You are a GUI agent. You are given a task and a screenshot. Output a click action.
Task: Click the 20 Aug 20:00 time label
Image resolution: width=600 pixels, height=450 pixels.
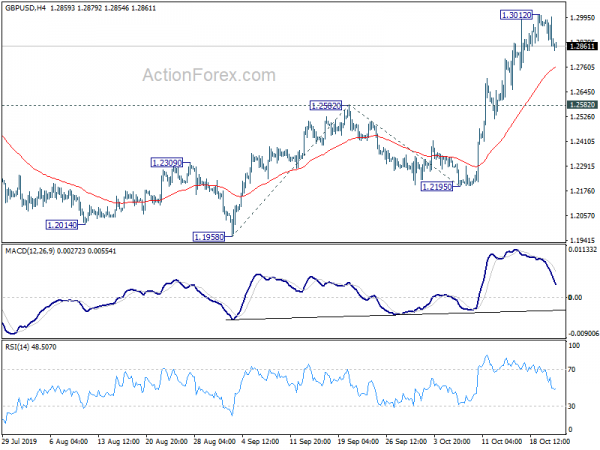166,441
